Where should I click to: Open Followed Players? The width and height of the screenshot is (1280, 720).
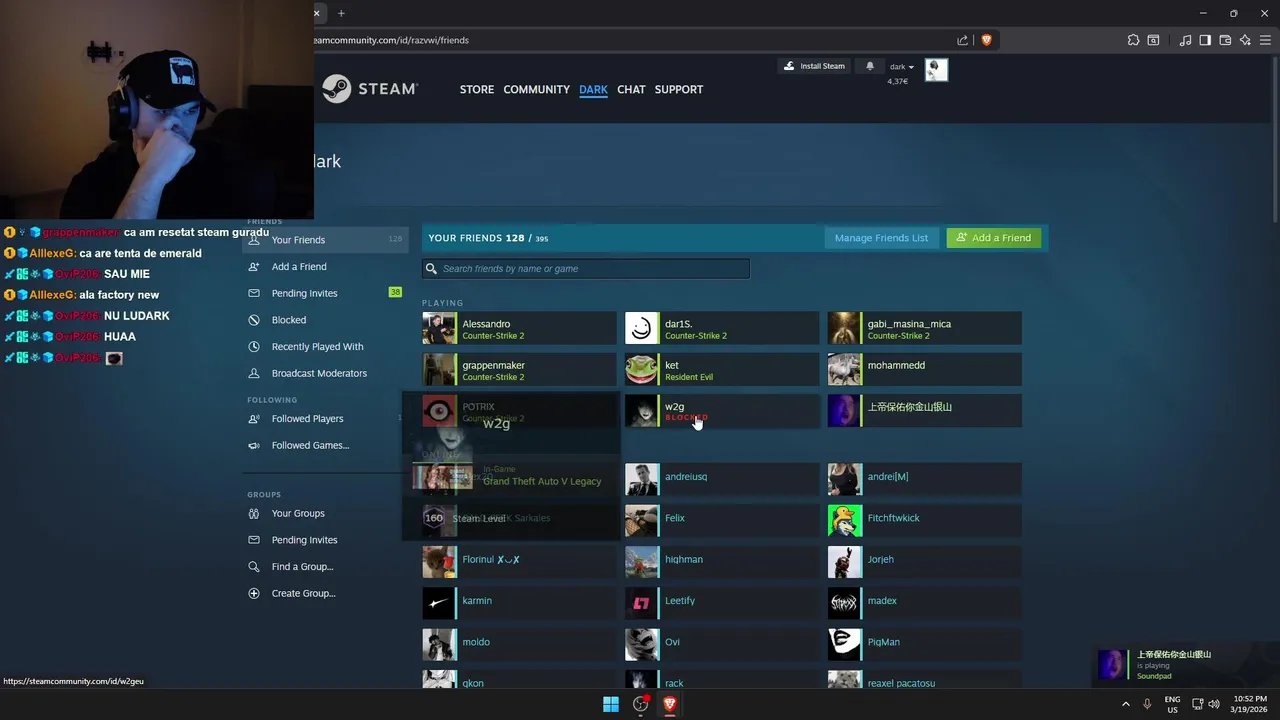325,419
